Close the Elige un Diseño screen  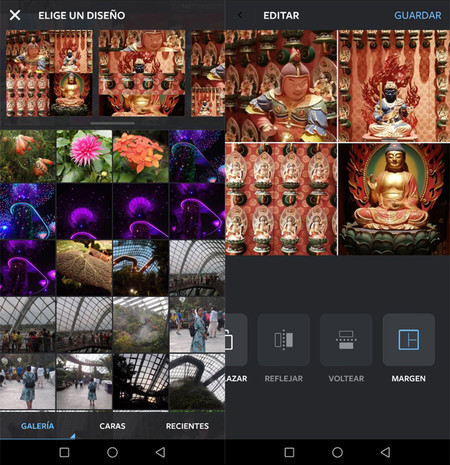tap(15, 15)
